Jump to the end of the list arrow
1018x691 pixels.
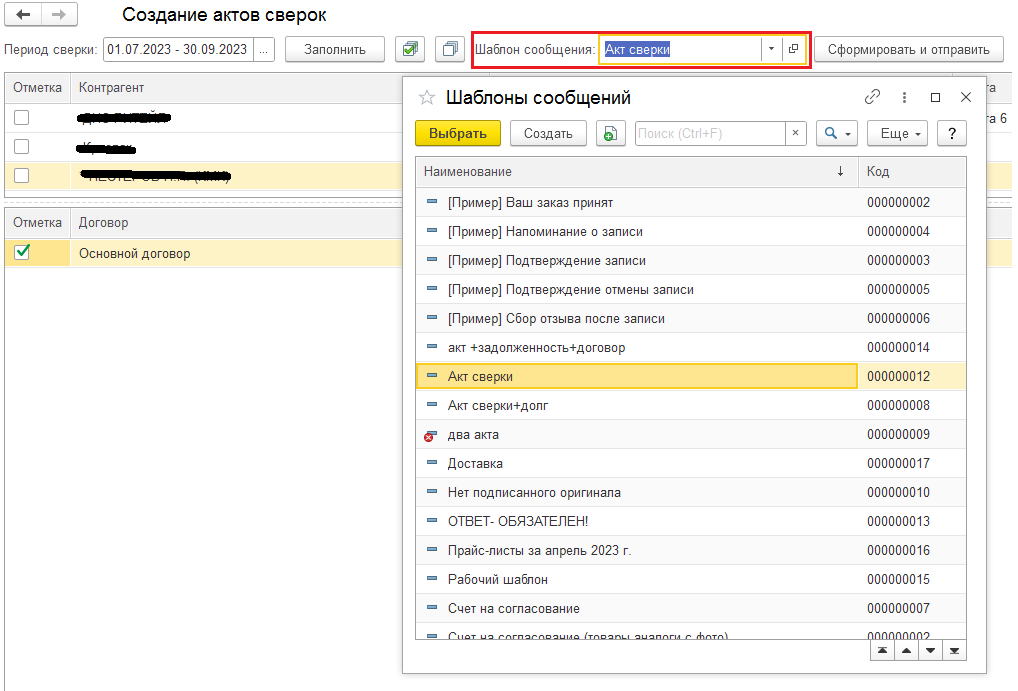coord(954,651)
